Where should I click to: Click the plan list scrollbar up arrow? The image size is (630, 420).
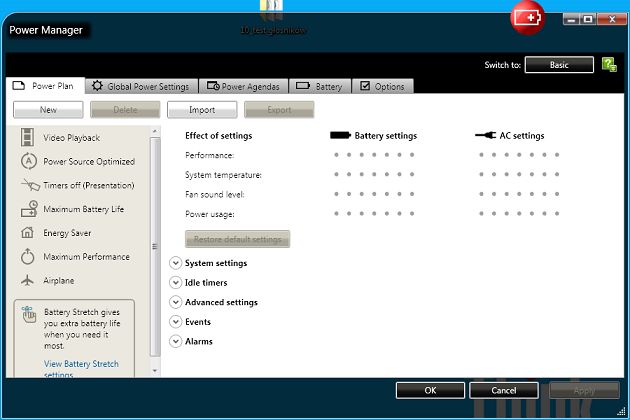click(155, 131)
